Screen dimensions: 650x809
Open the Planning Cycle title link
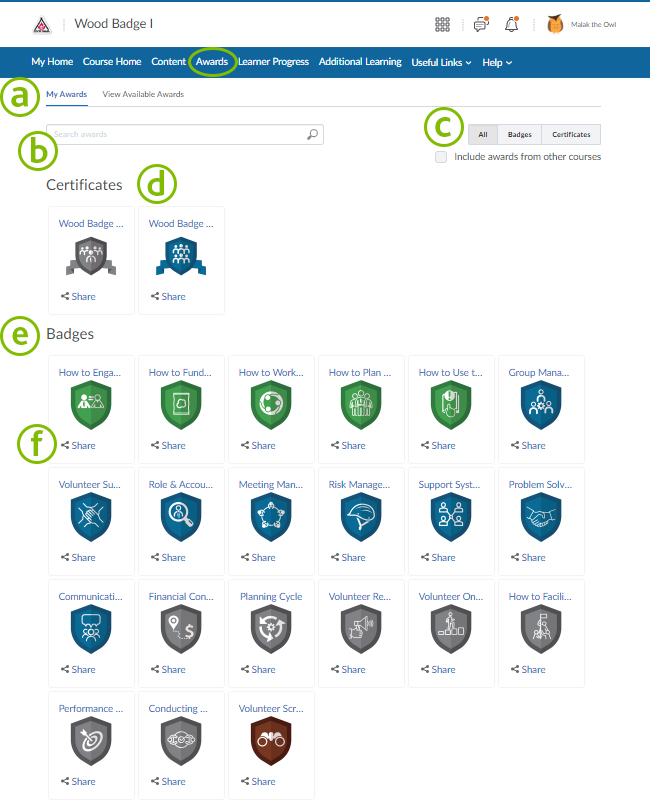[x=271, y=597]
